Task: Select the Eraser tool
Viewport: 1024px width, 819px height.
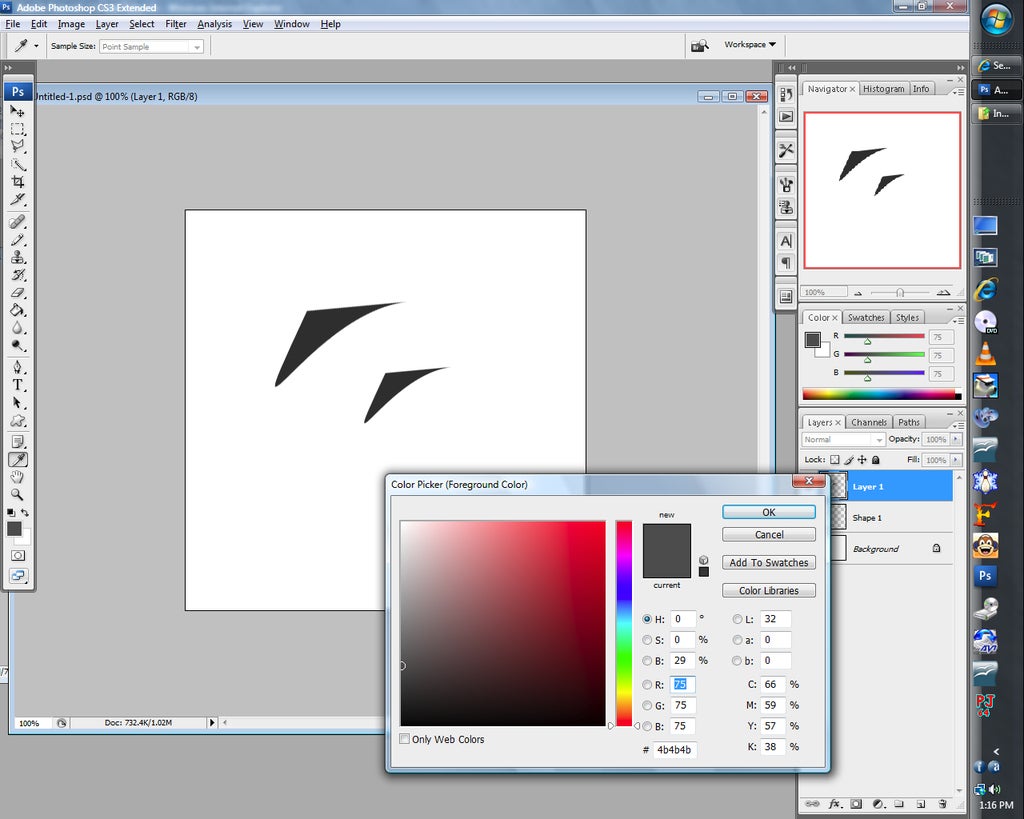Action: coord(18,294)
